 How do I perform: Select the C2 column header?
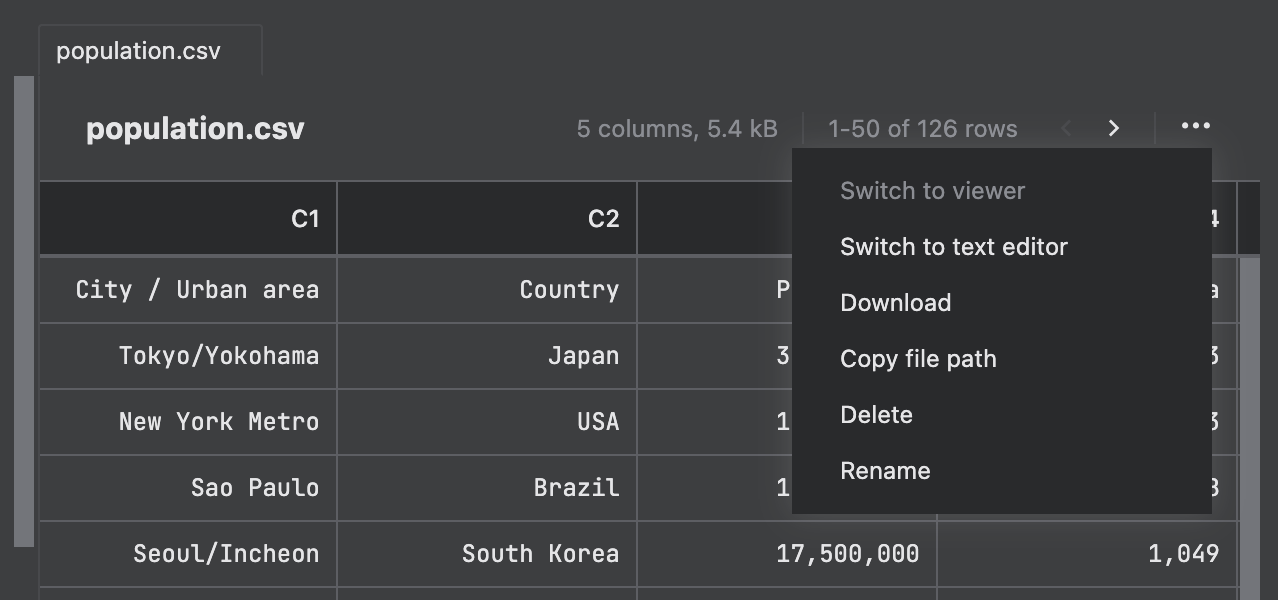(487, 218)
